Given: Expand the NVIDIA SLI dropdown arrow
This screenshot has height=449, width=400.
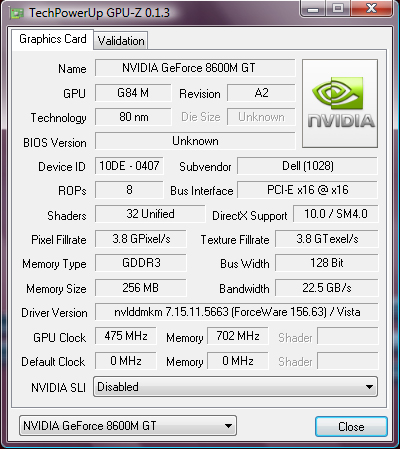Looking at the screenshot, I should tap(369, 387).
